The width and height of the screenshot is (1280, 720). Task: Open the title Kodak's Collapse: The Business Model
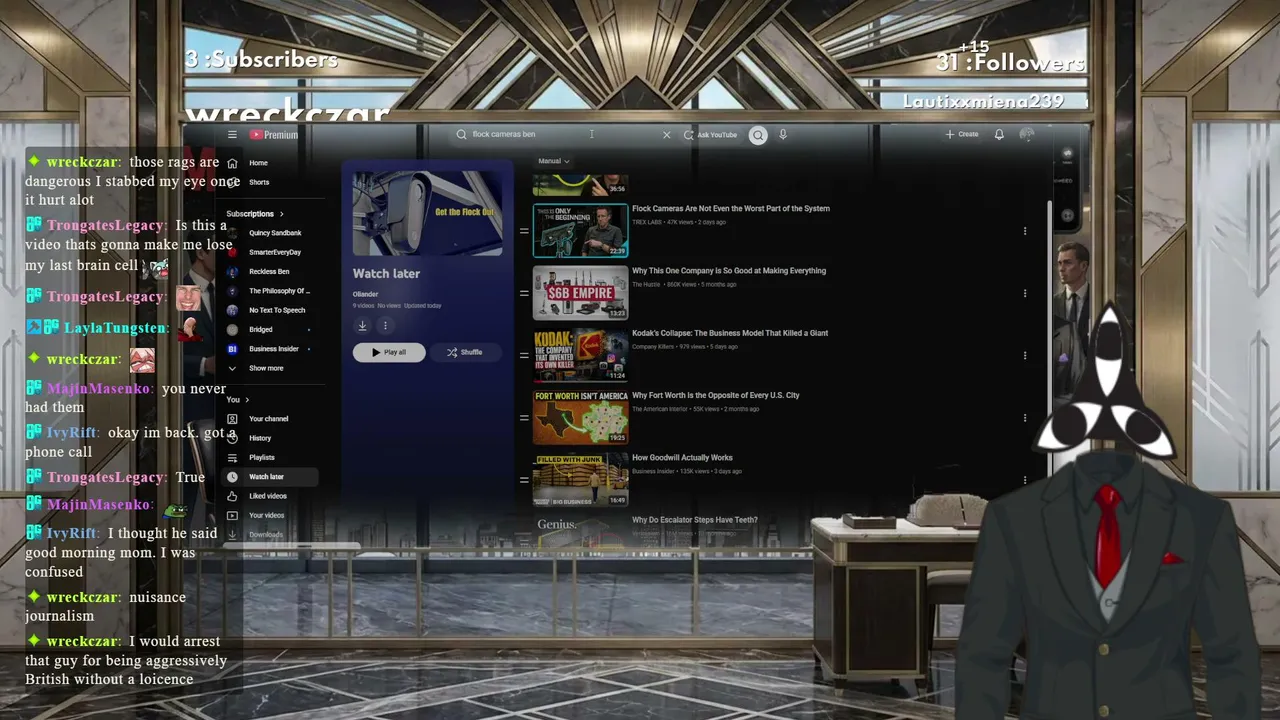coord(730,333)
